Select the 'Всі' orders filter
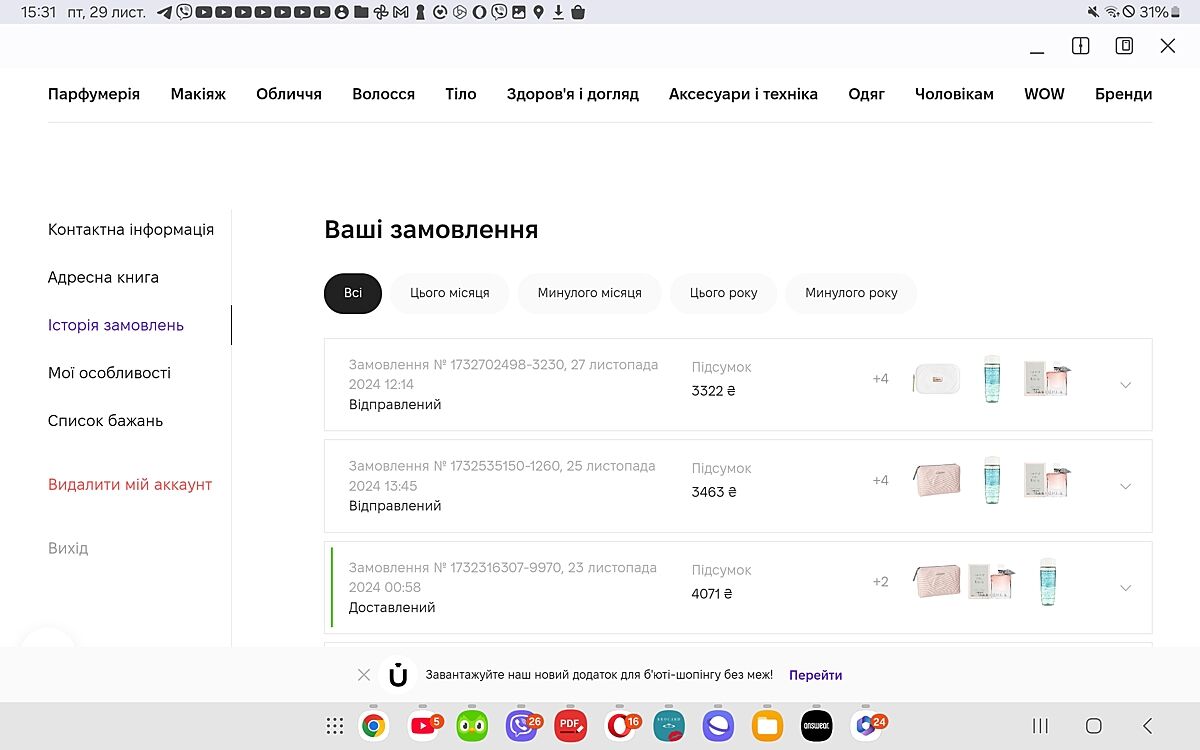 coord(353,293)
